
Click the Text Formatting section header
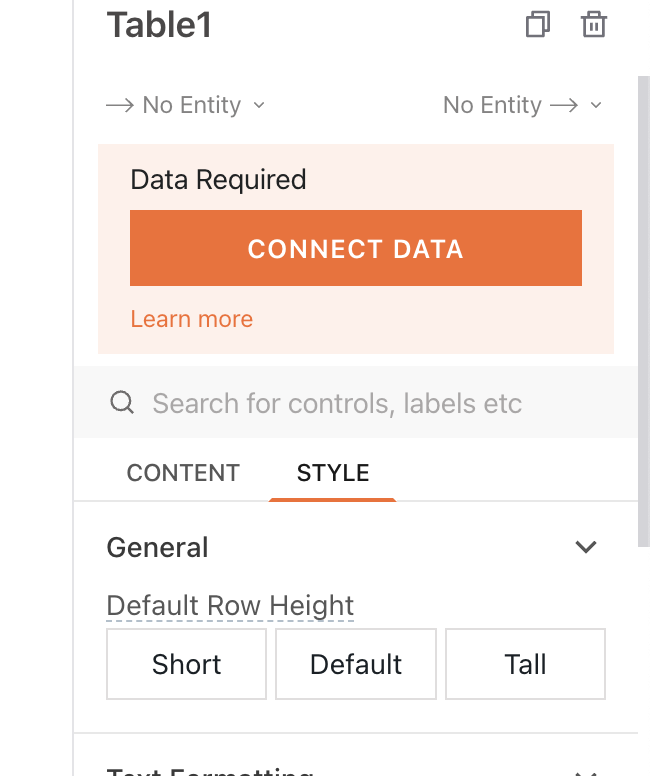[x=210, y=770]
